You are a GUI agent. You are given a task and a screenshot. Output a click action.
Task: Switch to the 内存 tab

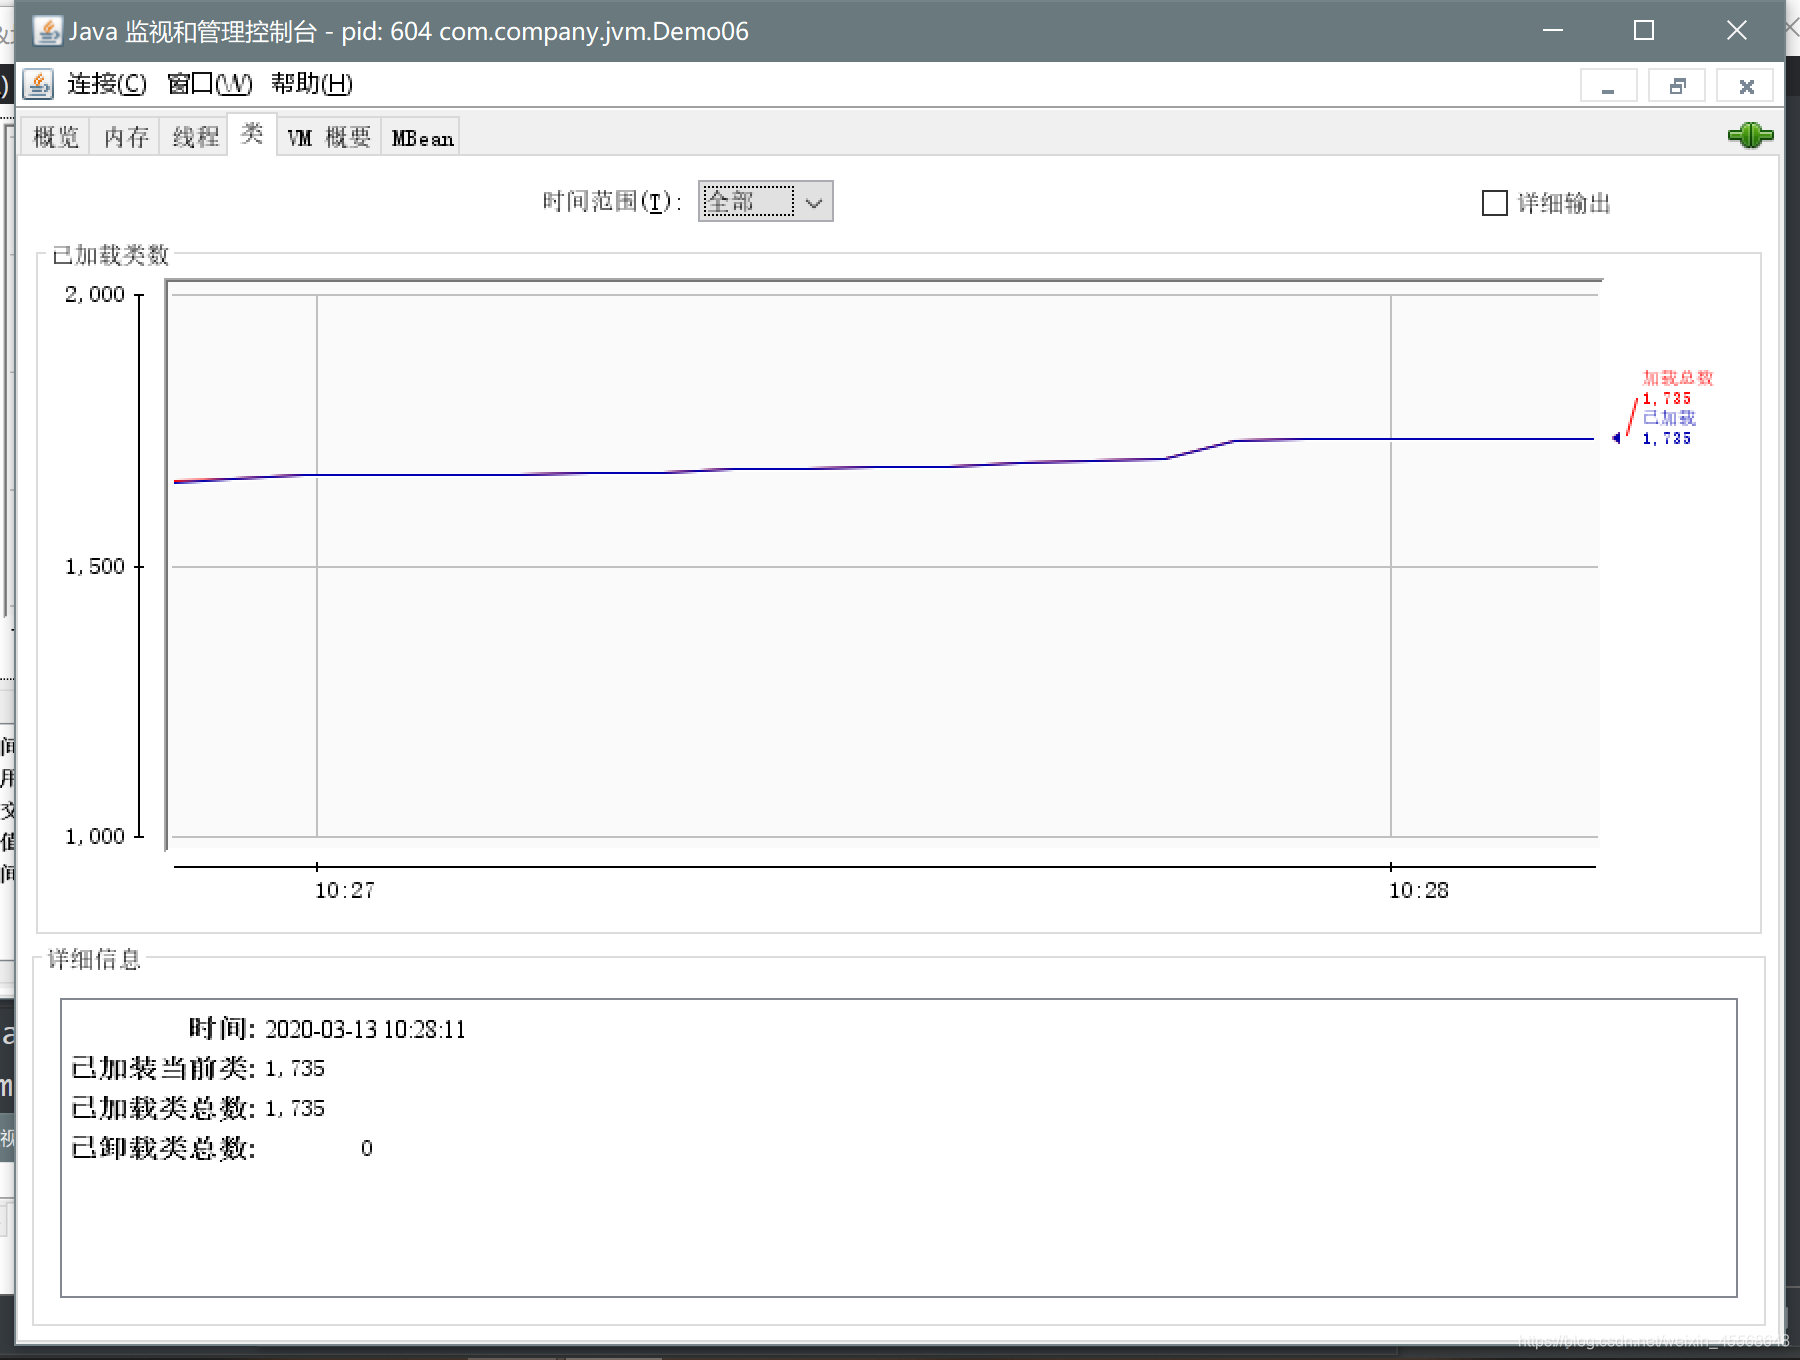pos(126,137)
